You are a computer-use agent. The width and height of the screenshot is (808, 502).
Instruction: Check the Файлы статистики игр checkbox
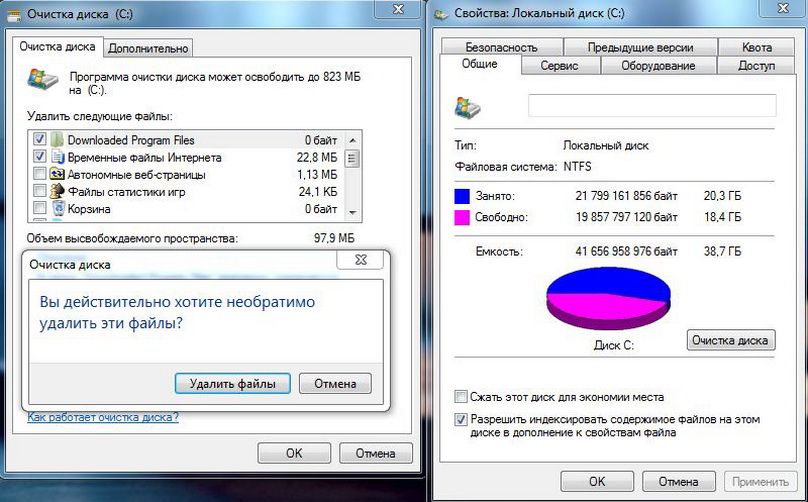[x=40, y=191]
